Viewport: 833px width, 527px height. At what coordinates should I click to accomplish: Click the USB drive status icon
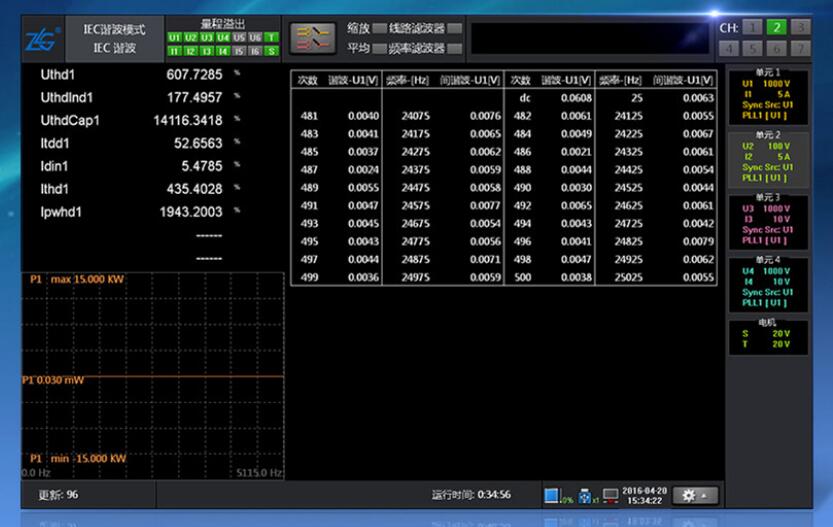pyautogui.click(x=583, y=495)
